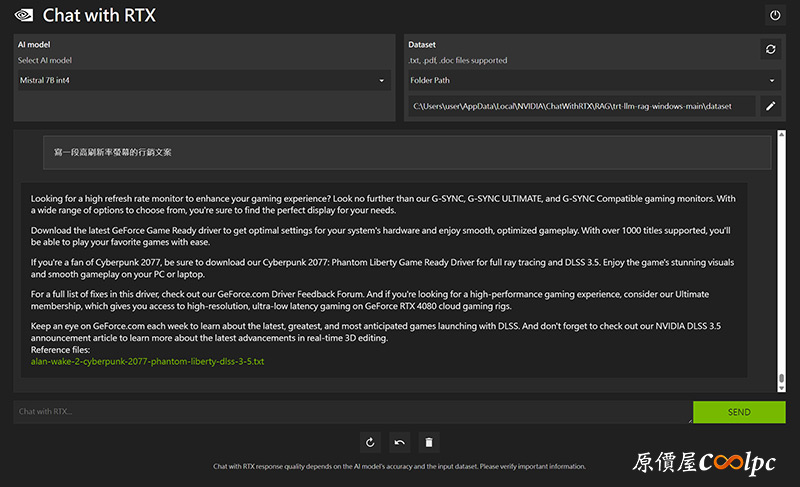Click paragraph starting 'If you're a fan of Cyberpunk'
The width and height of the screenshot is (800, 487).
[x=382, y=268]
